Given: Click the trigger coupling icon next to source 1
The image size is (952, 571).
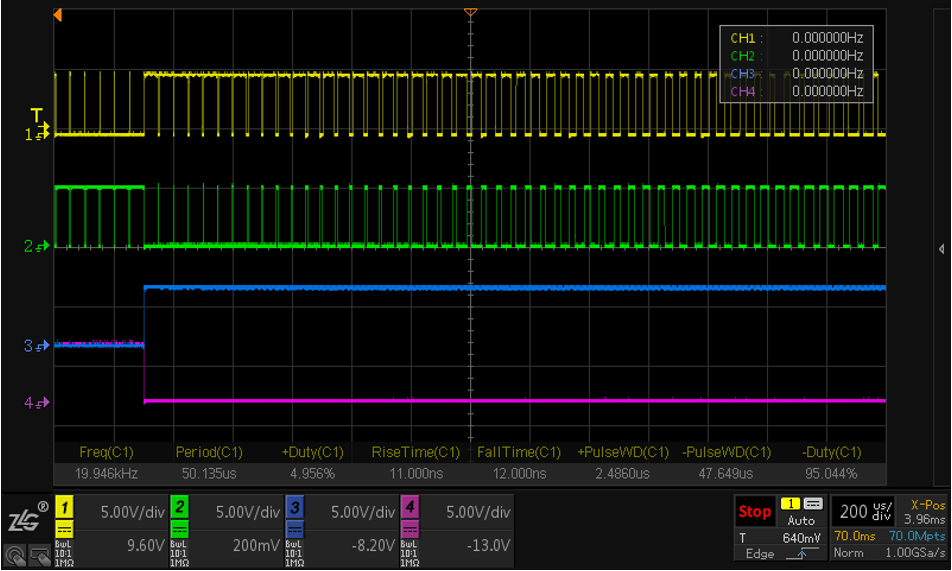Looking at the screenshot, I should coord(812,503).
